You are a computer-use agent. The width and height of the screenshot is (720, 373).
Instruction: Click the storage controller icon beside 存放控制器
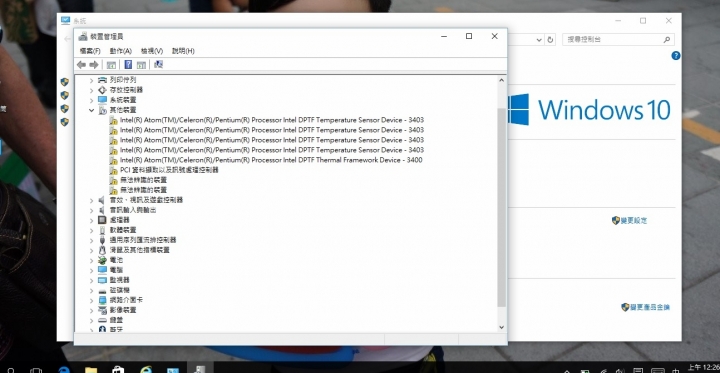102,90
